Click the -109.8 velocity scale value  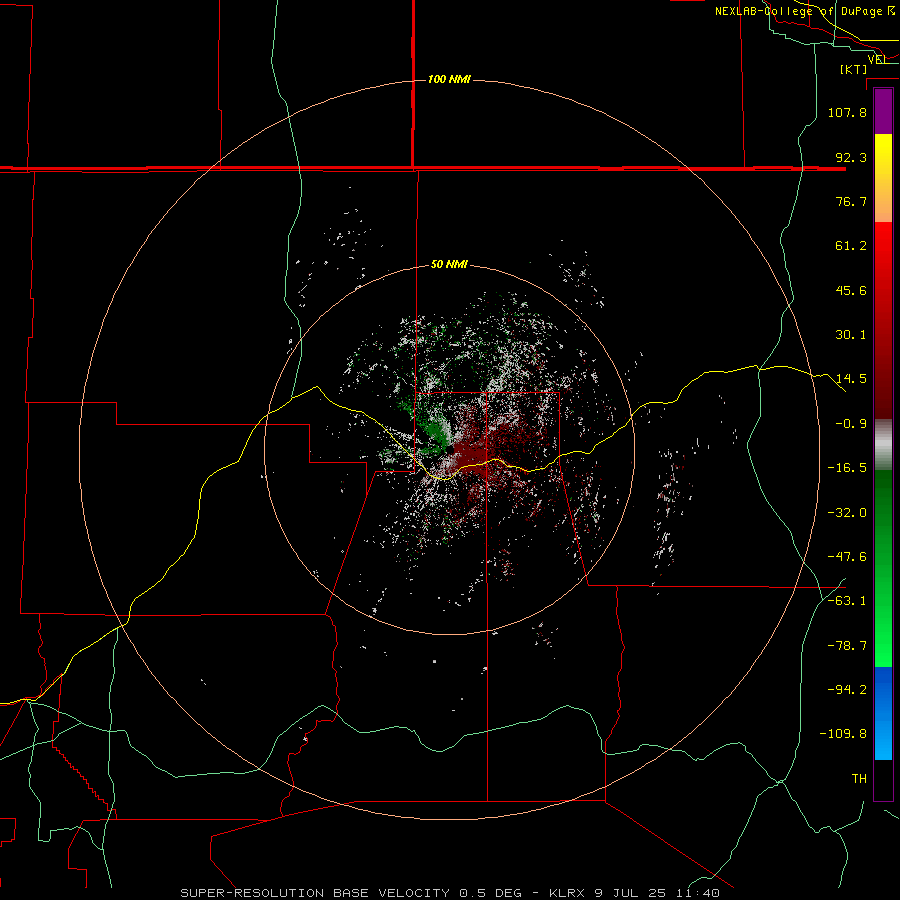[843, 734]
